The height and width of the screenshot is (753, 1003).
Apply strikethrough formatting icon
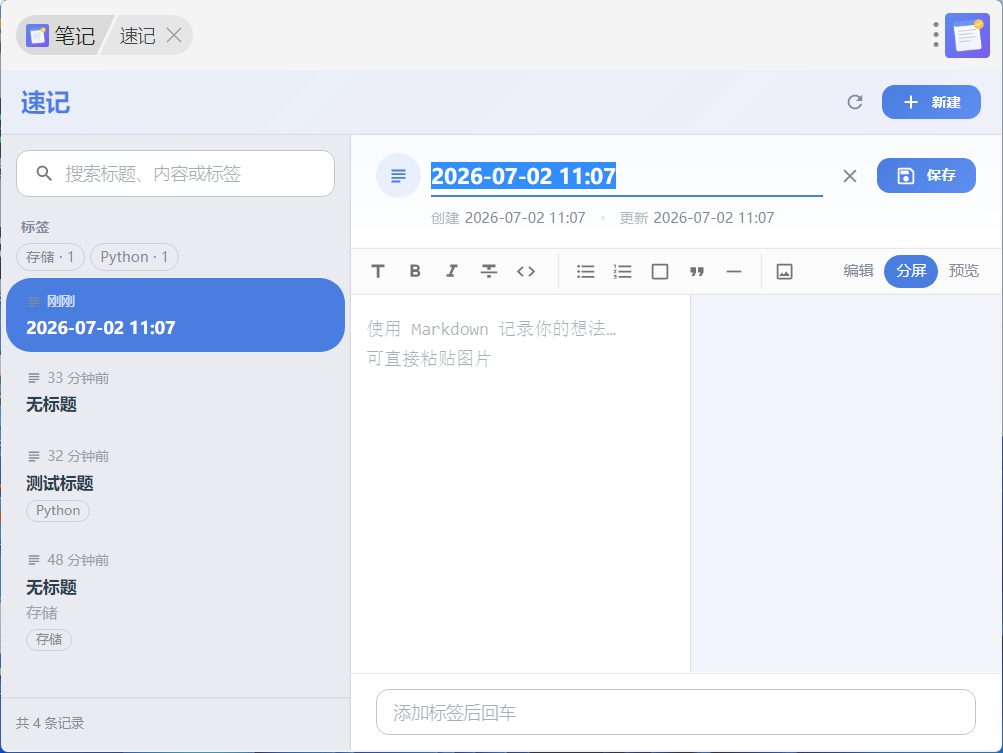pyautogui.click(x=489, y=271)
